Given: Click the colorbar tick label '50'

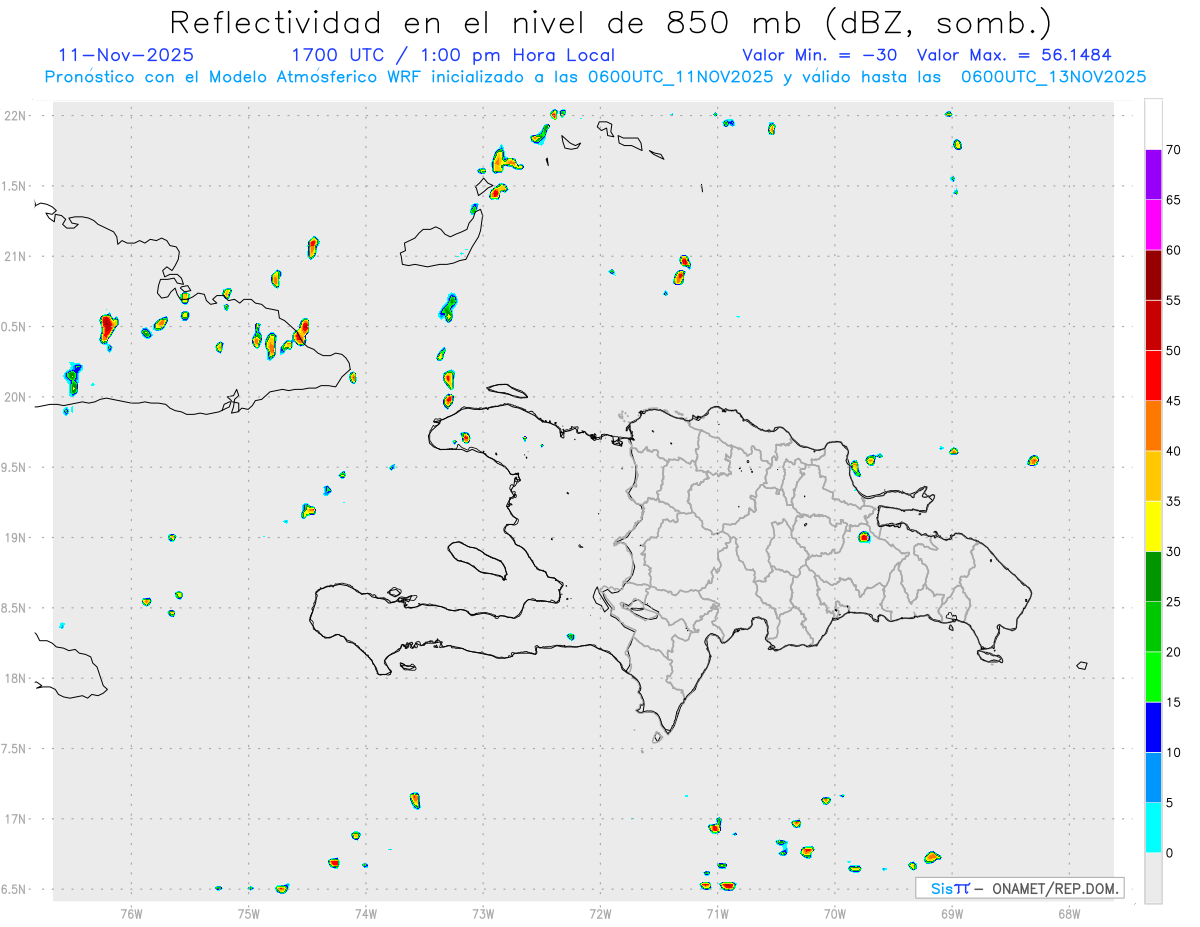Looking at the screenshot, I should coord(1173,351).
